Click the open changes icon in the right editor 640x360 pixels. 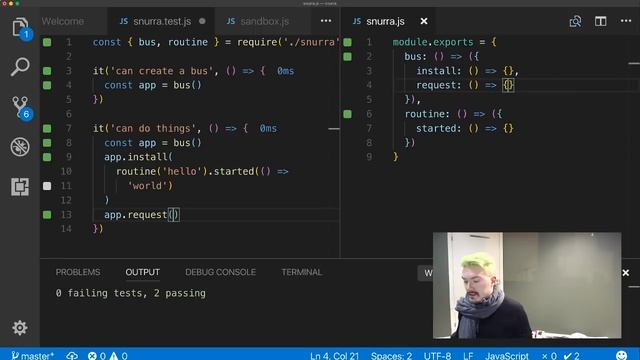[575, 21]
